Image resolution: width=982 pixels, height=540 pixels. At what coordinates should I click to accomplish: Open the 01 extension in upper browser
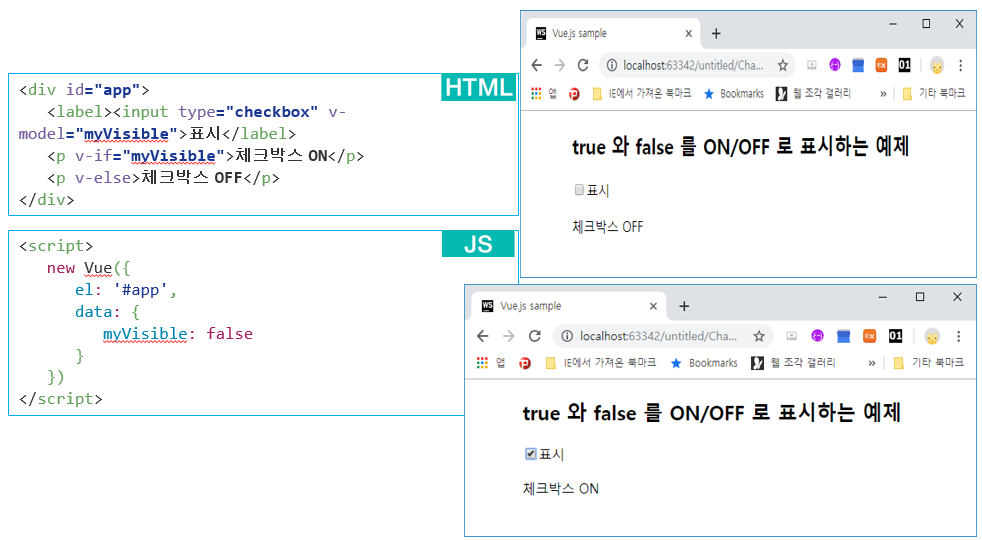pyautogui.click(x=904, y=65)
